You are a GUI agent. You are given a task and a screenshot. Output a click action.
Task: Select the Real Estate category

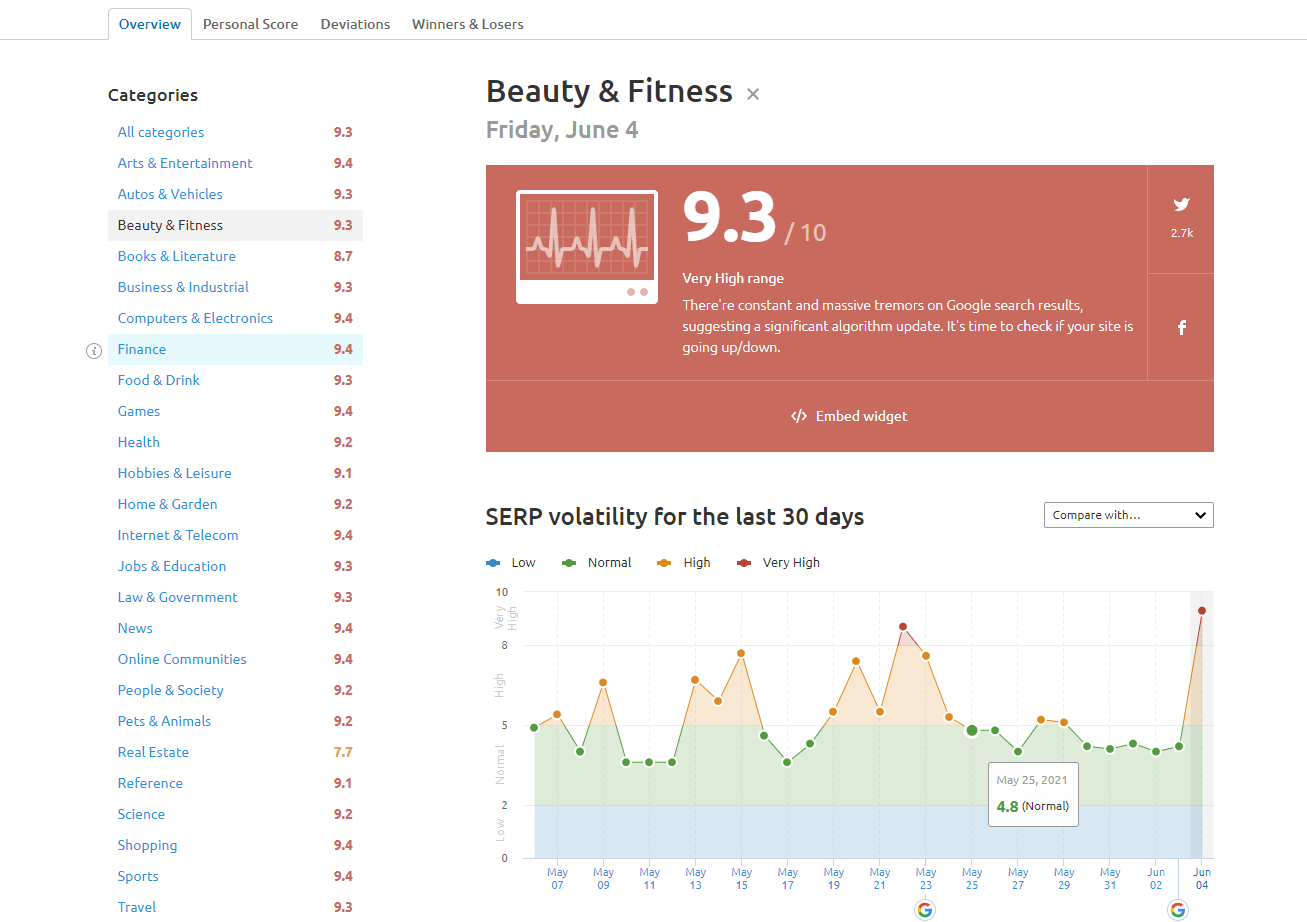[x=153, y=752]
